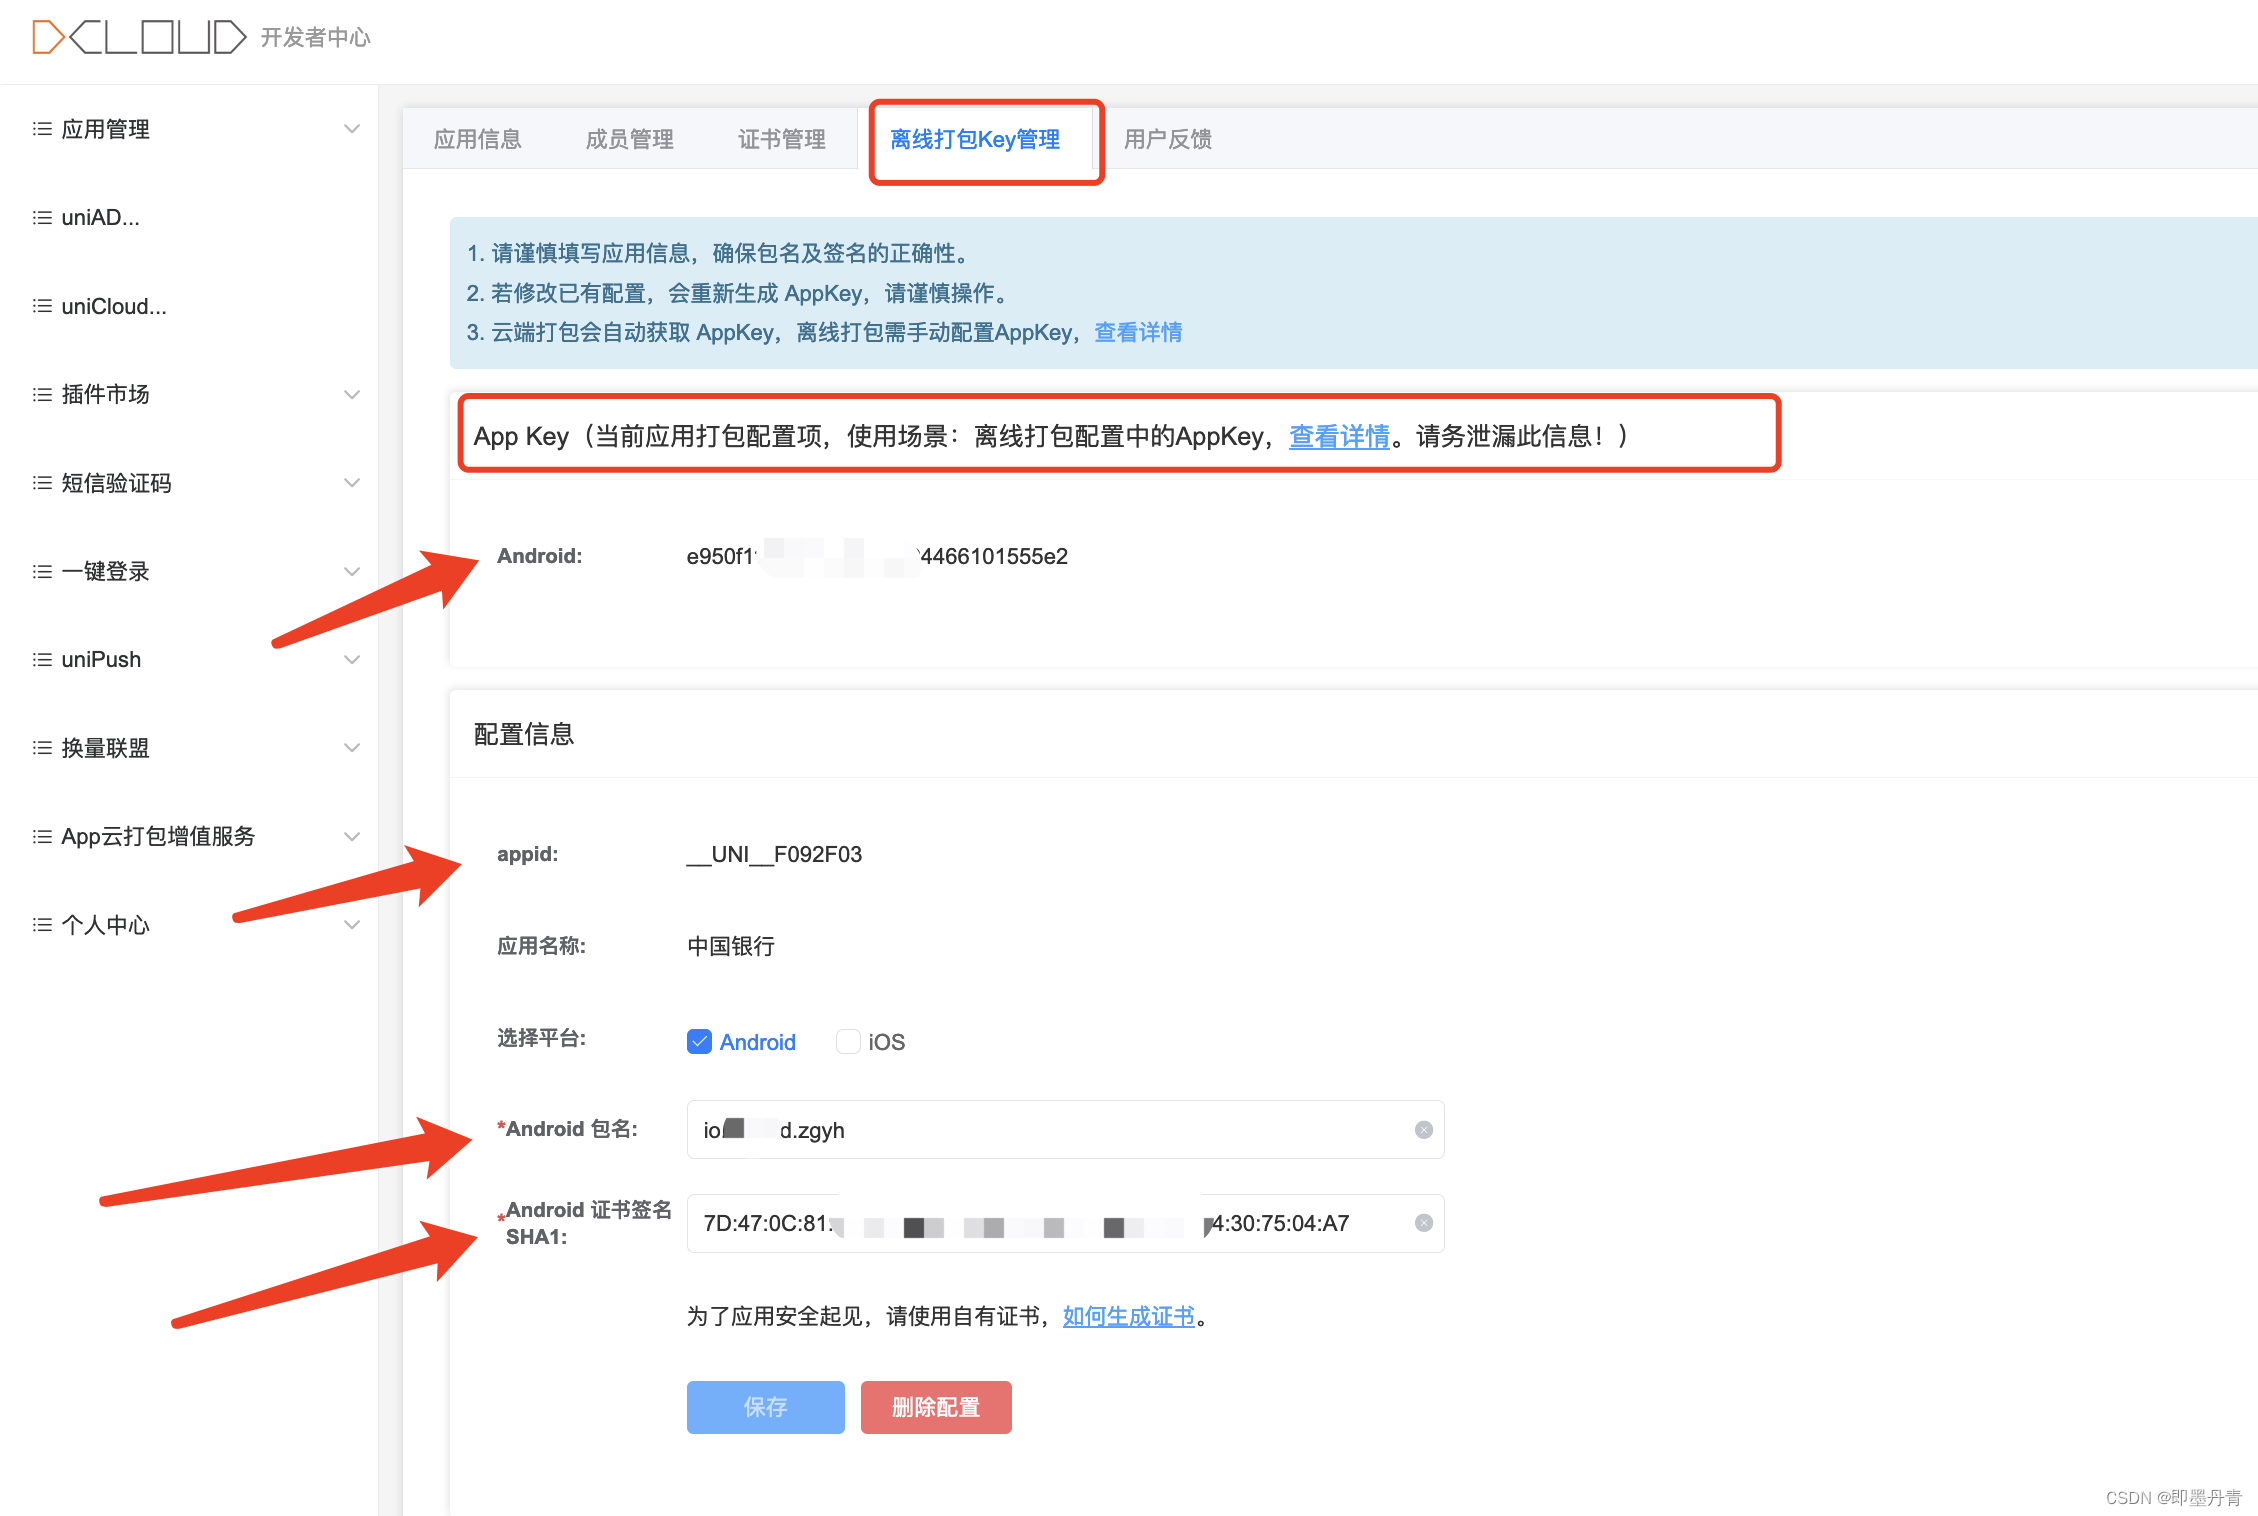Select the 离线打包Key管理 tab
The image size is (2258, 1516).
975,139
